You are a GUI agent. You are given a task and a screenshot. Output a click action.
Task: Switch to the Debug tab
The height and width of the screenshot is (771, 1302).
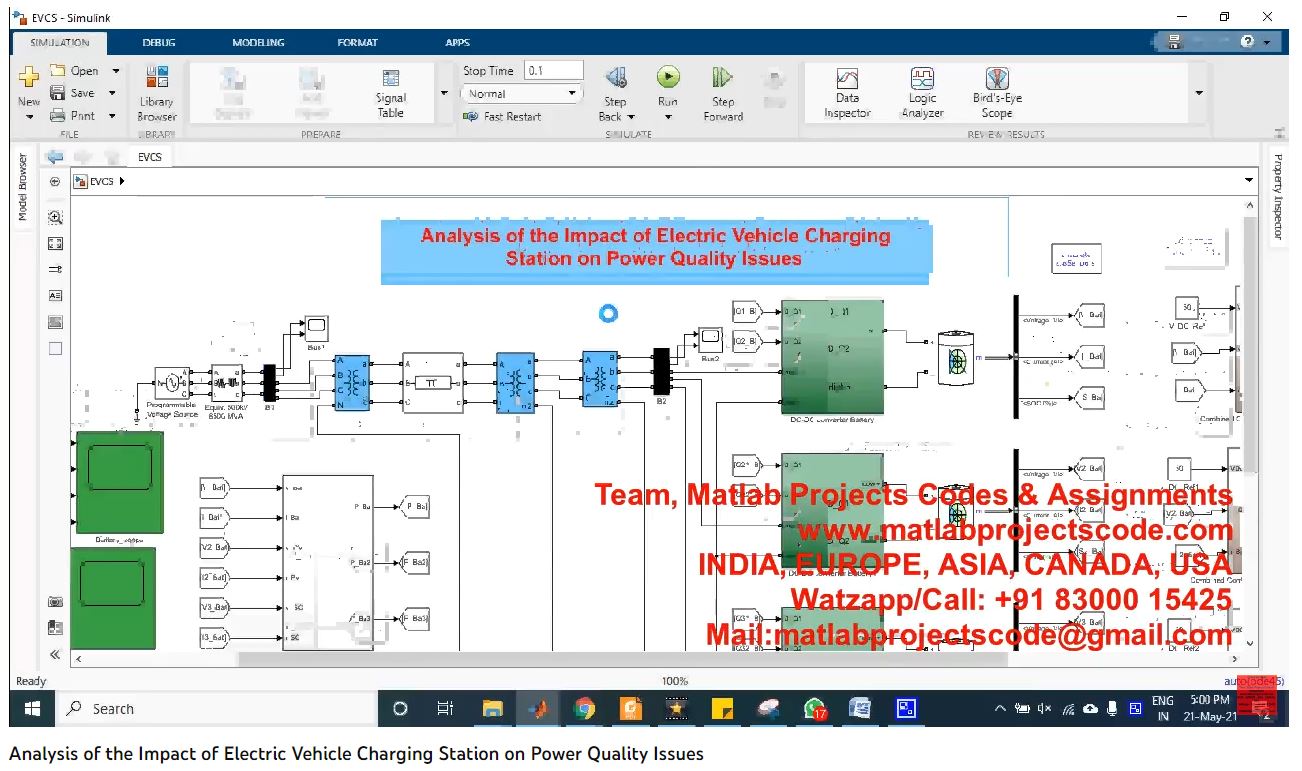click(x=159, y=43)
